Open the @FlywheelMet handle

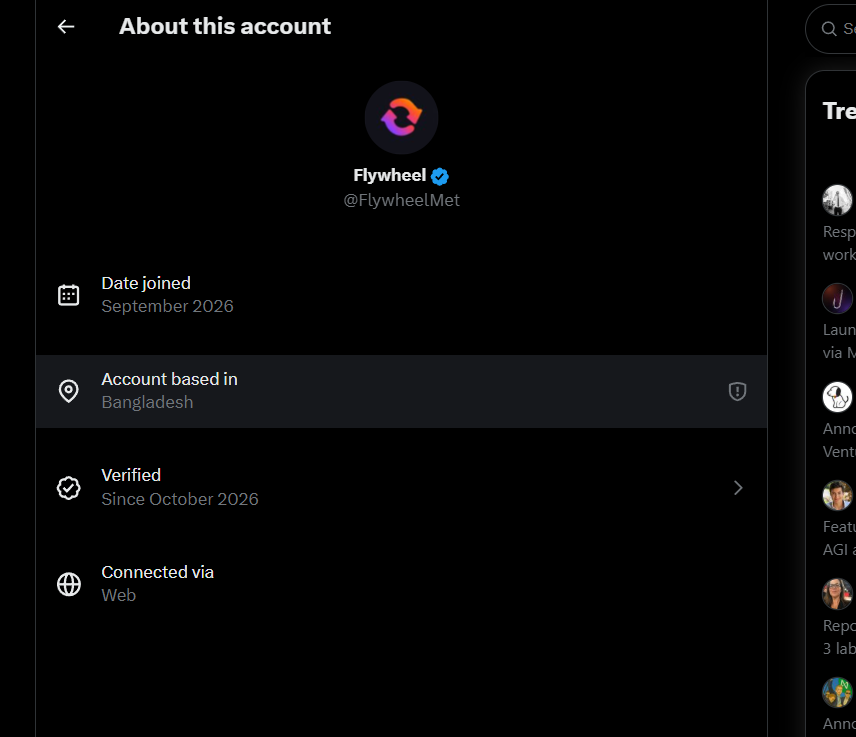pyautogui.click(x=401, y=200)
